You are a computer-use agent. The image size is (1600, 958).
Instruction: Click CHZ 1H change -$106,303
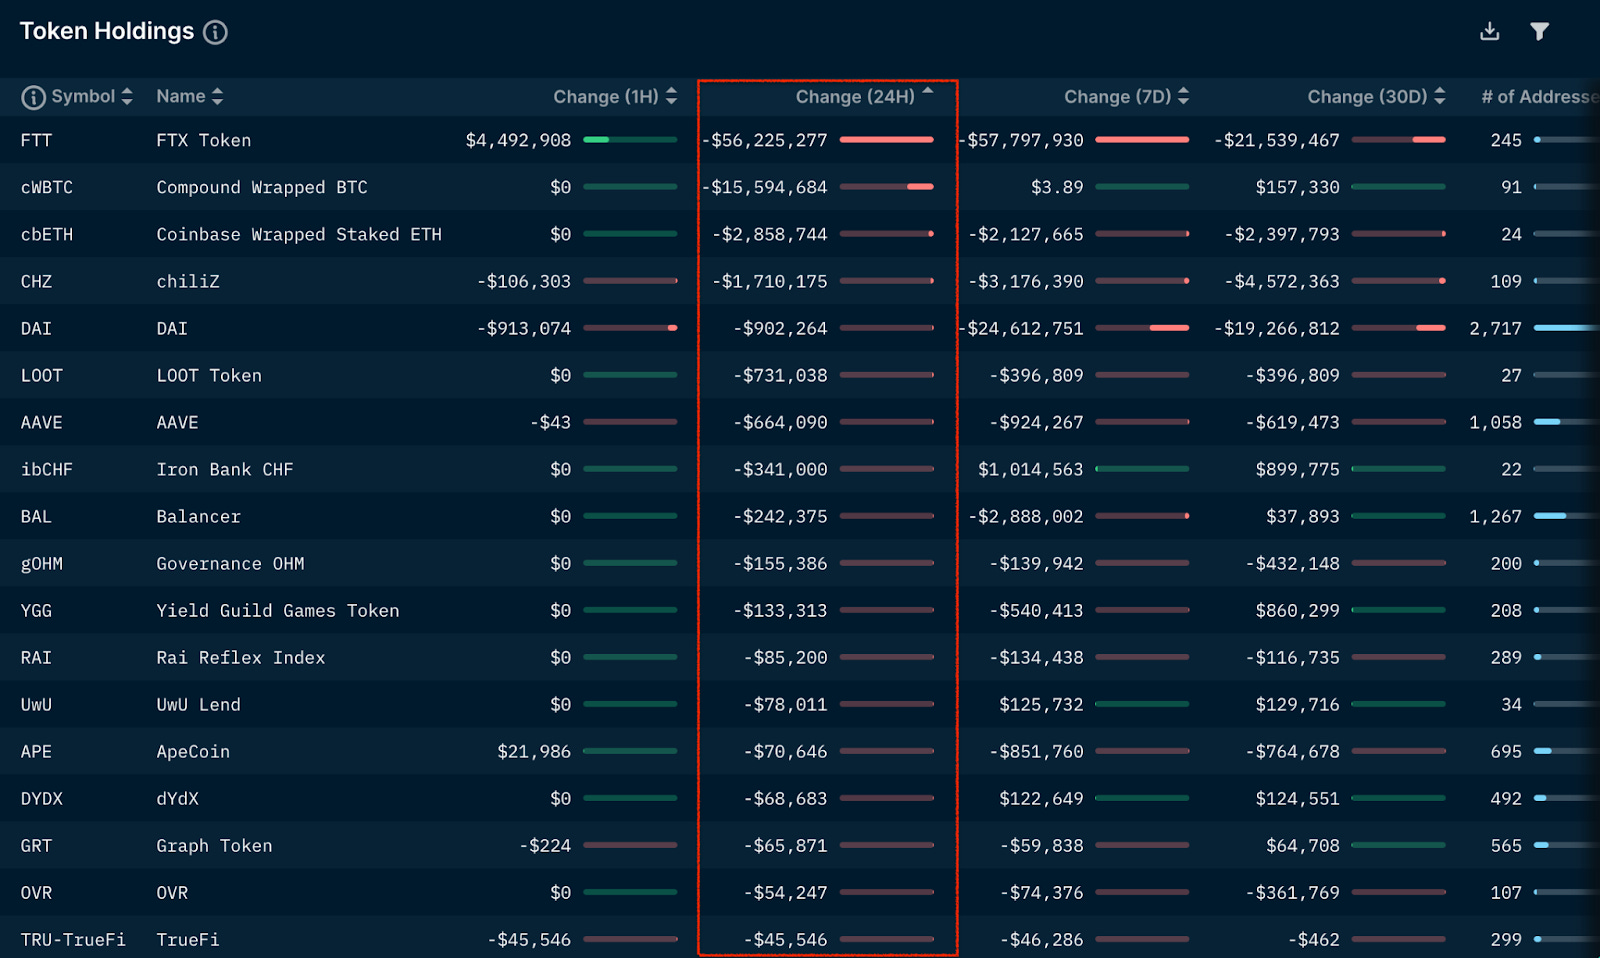[524, 281]
